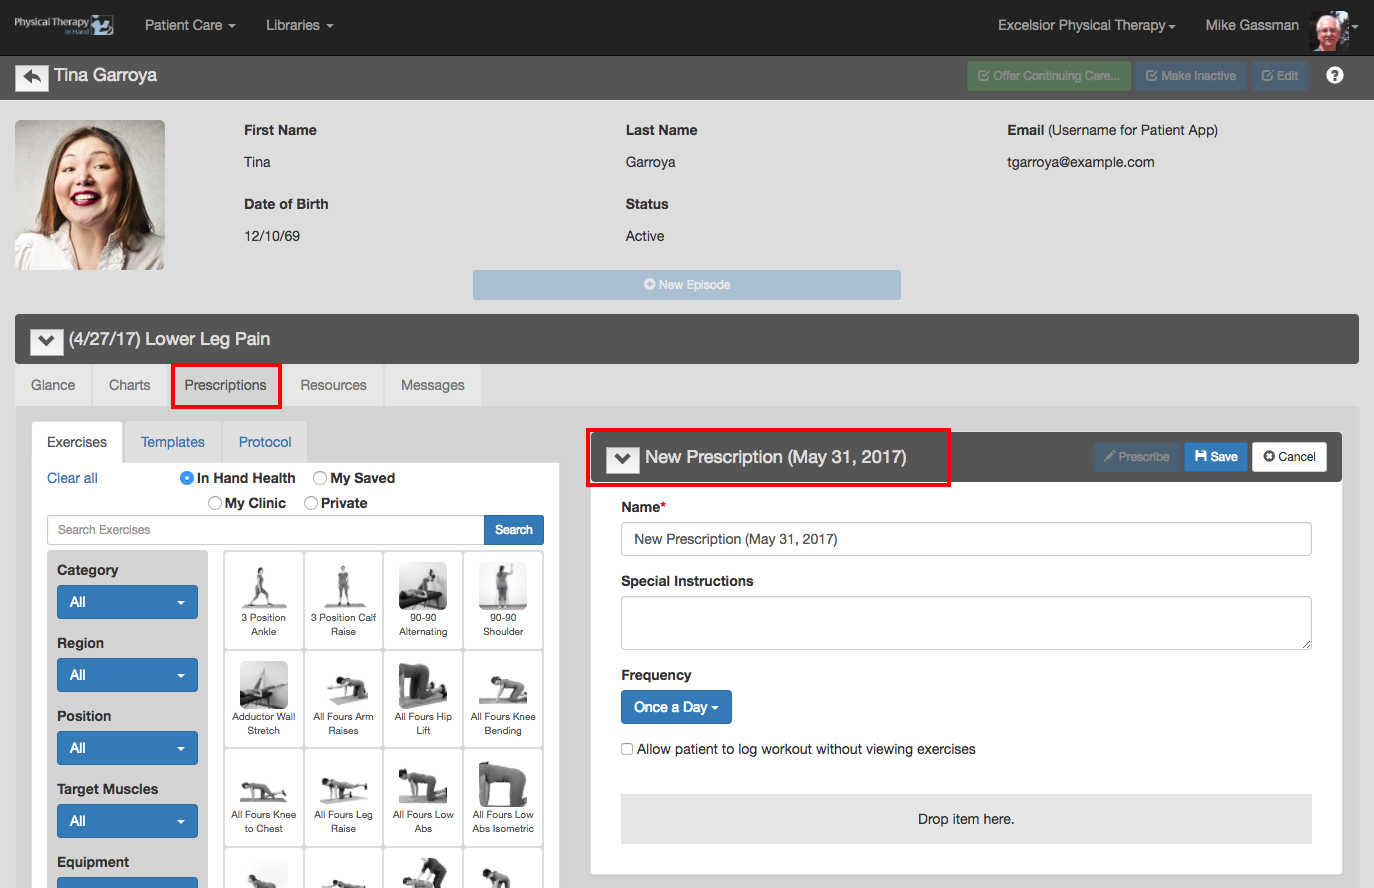Open the Region filter dropdown
Screen dimensions: 1374x888
(x=127, y=675)
